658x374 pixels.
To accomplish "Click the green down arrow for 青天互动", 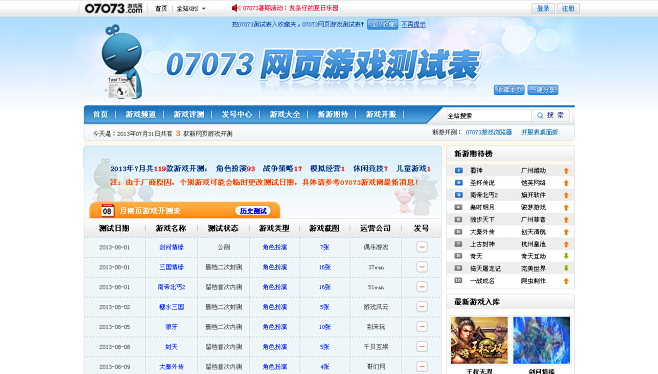I will point(566,256).
